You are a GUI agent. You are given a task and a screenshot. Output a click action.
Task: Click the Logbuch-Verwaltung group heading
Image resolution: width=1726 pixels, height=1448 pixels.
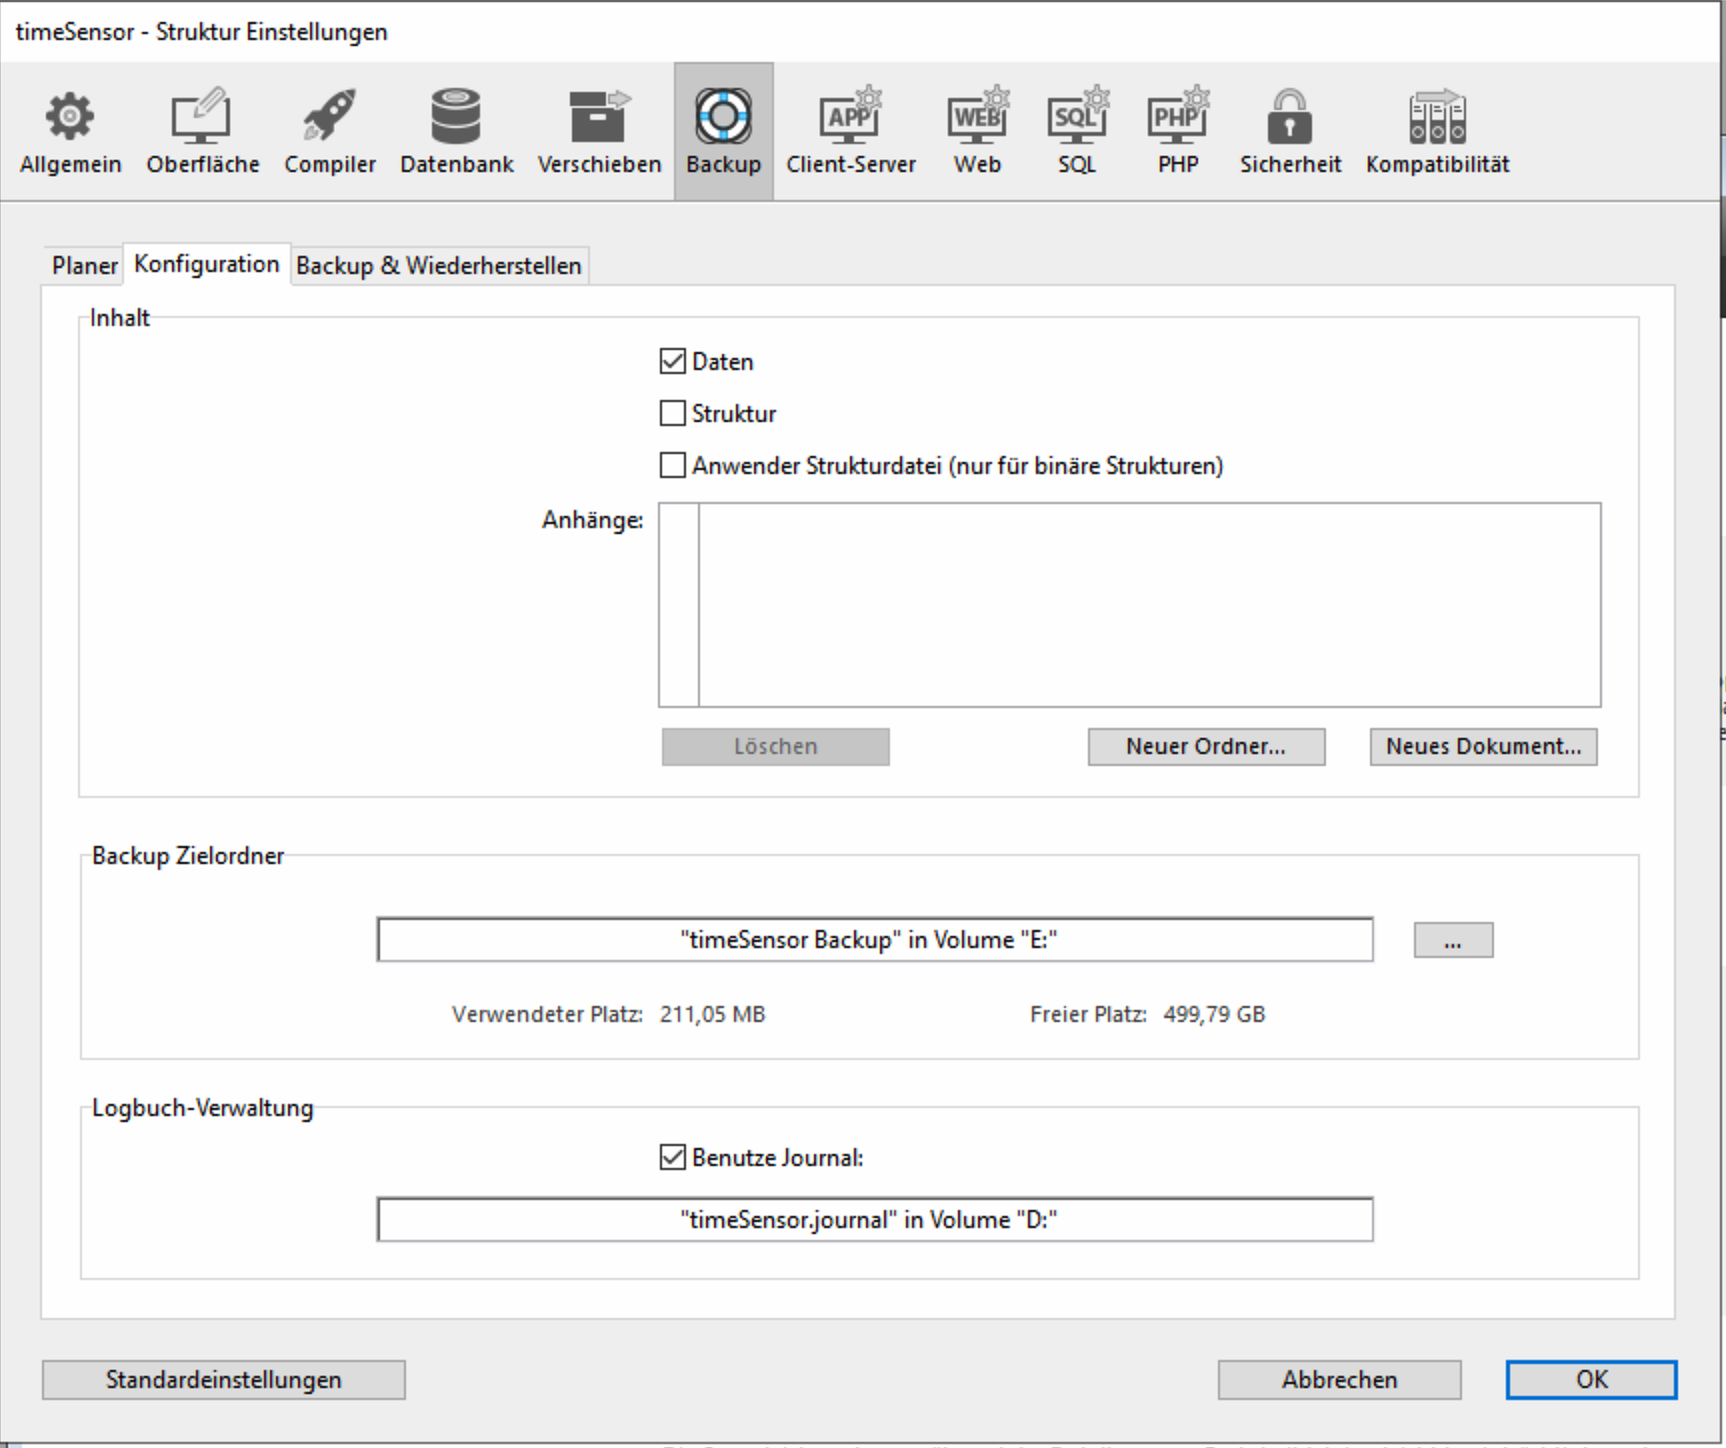click(x=203, y=1107)
